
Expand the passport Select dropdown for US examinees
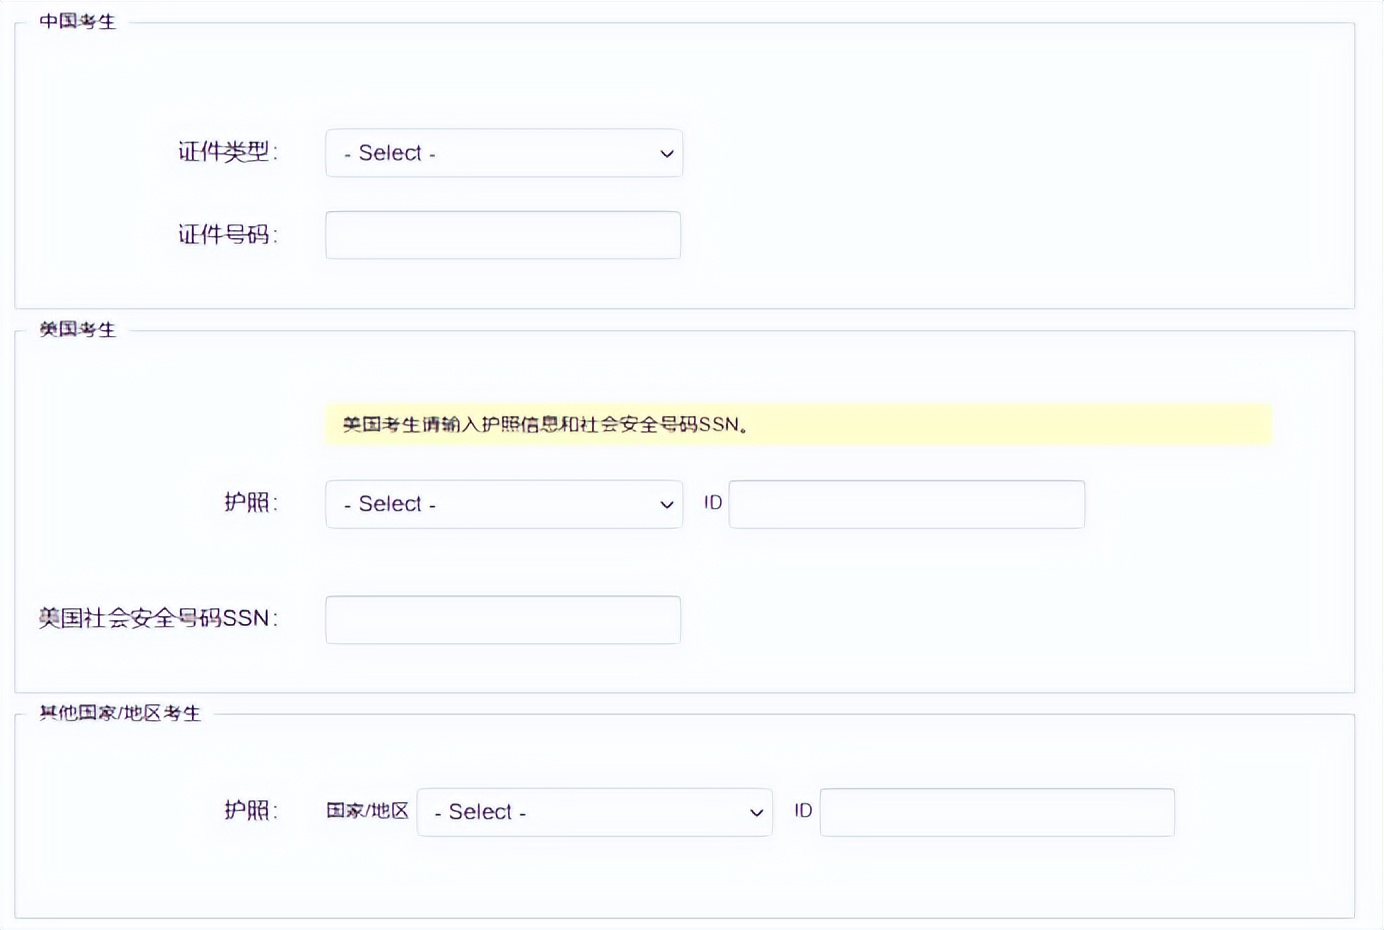[503, 504]
